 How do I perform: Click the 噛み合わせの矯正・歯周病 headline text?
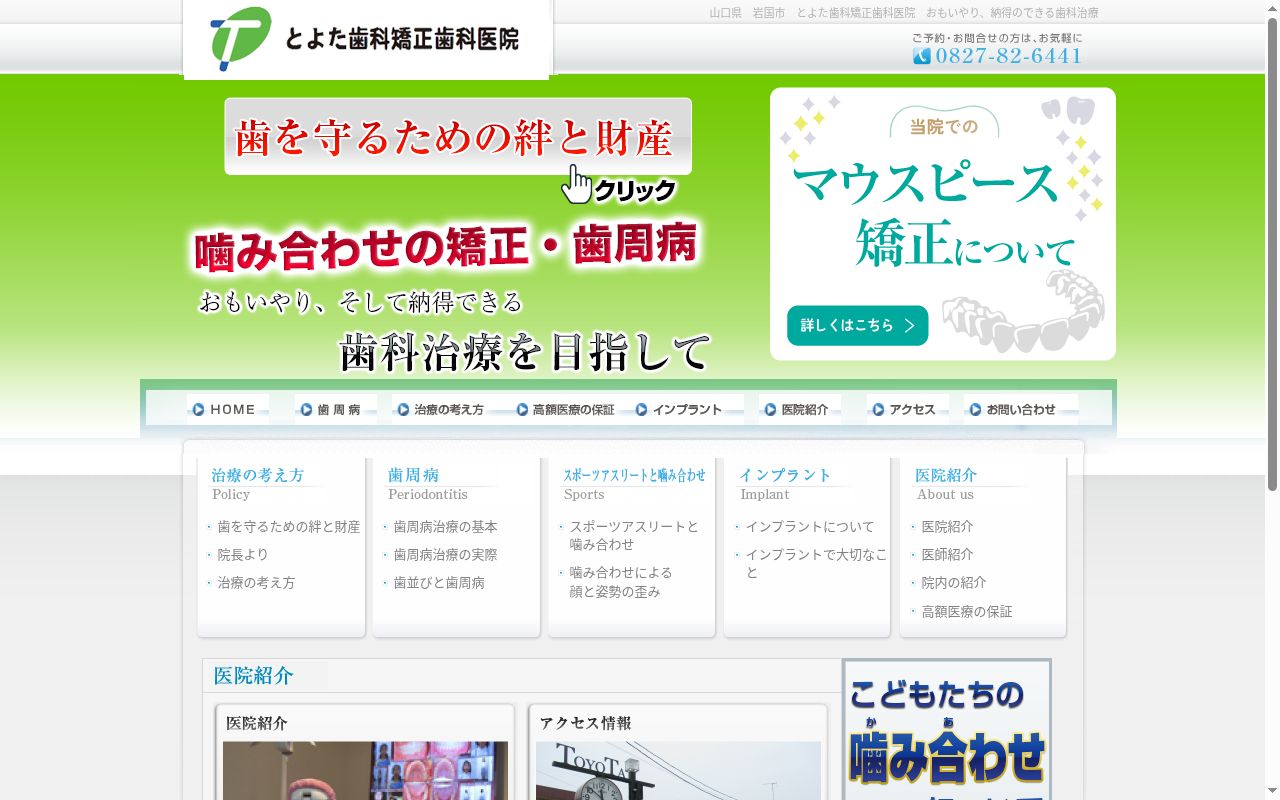click(445, 248)
